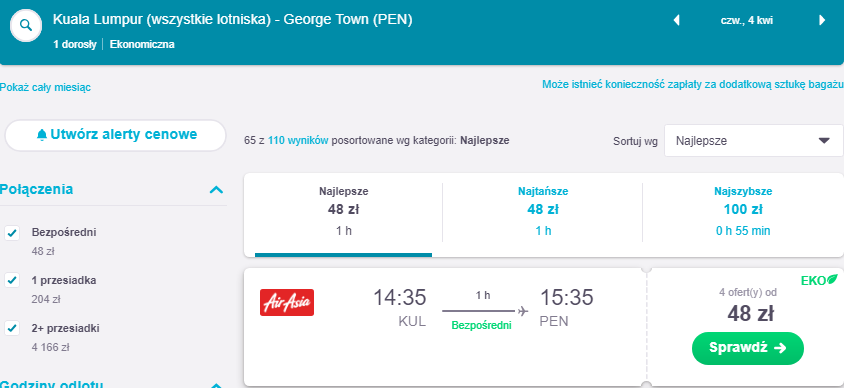This screenshot has height=388, width=844.
Task: Click the AirAsia airline logo
Action: point(287,302)
